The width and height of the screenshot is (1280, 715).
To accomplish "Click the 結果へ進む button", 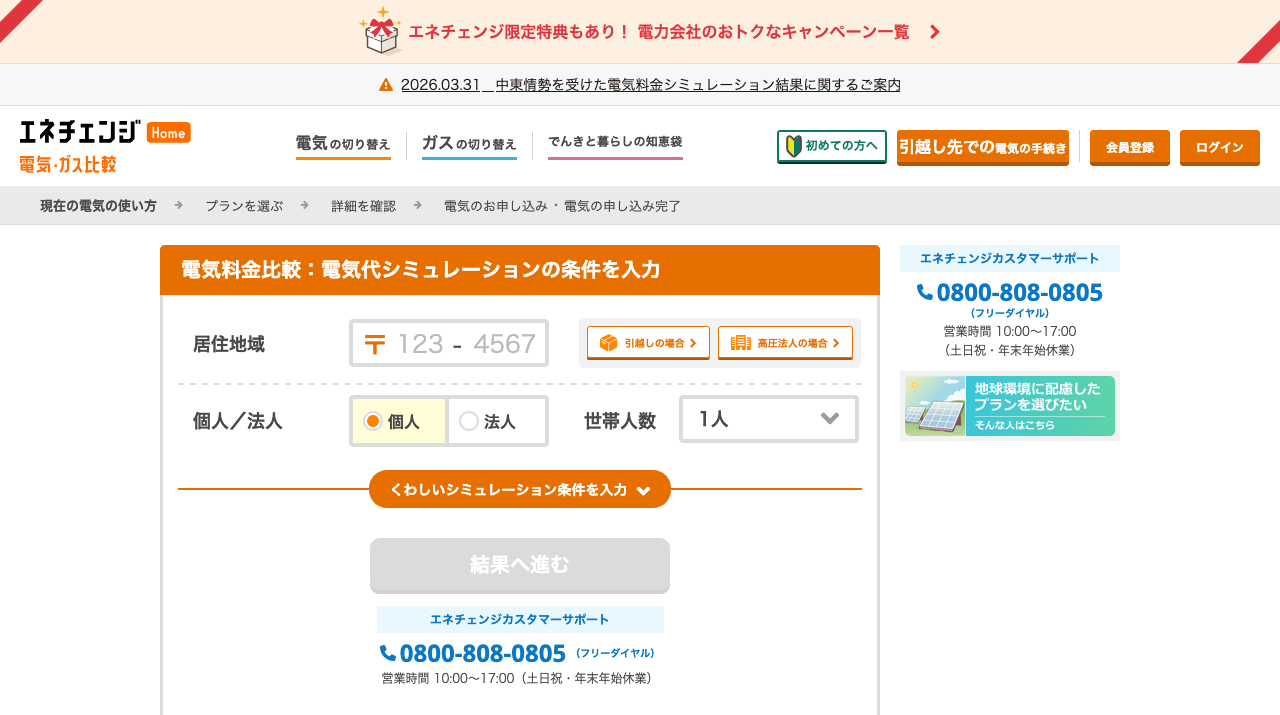I will tap(520, 565).
